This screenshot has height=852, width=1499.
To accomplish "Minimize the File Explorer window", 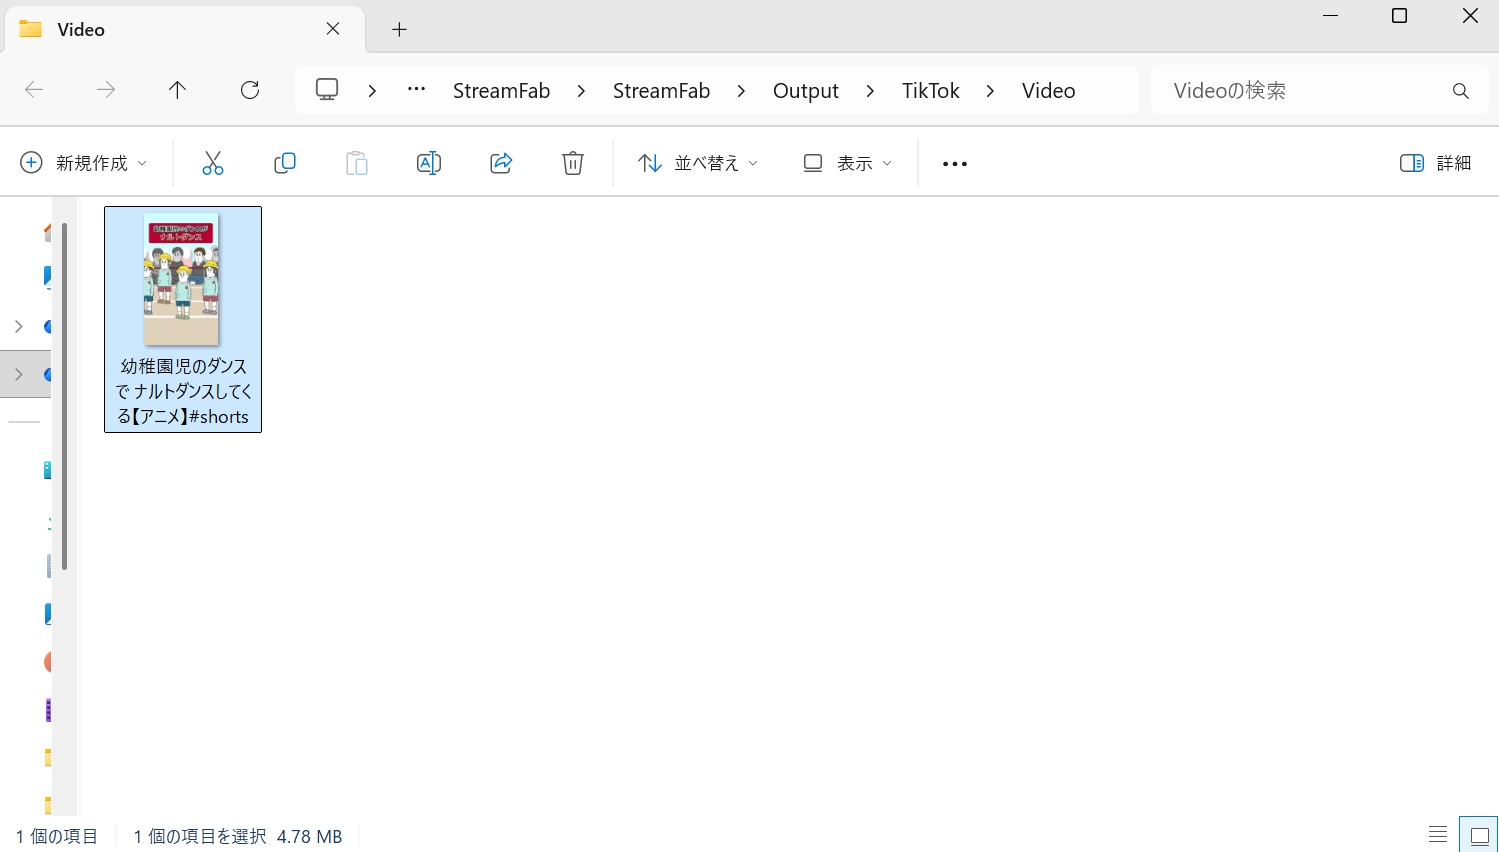I will (x=1330, y=16).
